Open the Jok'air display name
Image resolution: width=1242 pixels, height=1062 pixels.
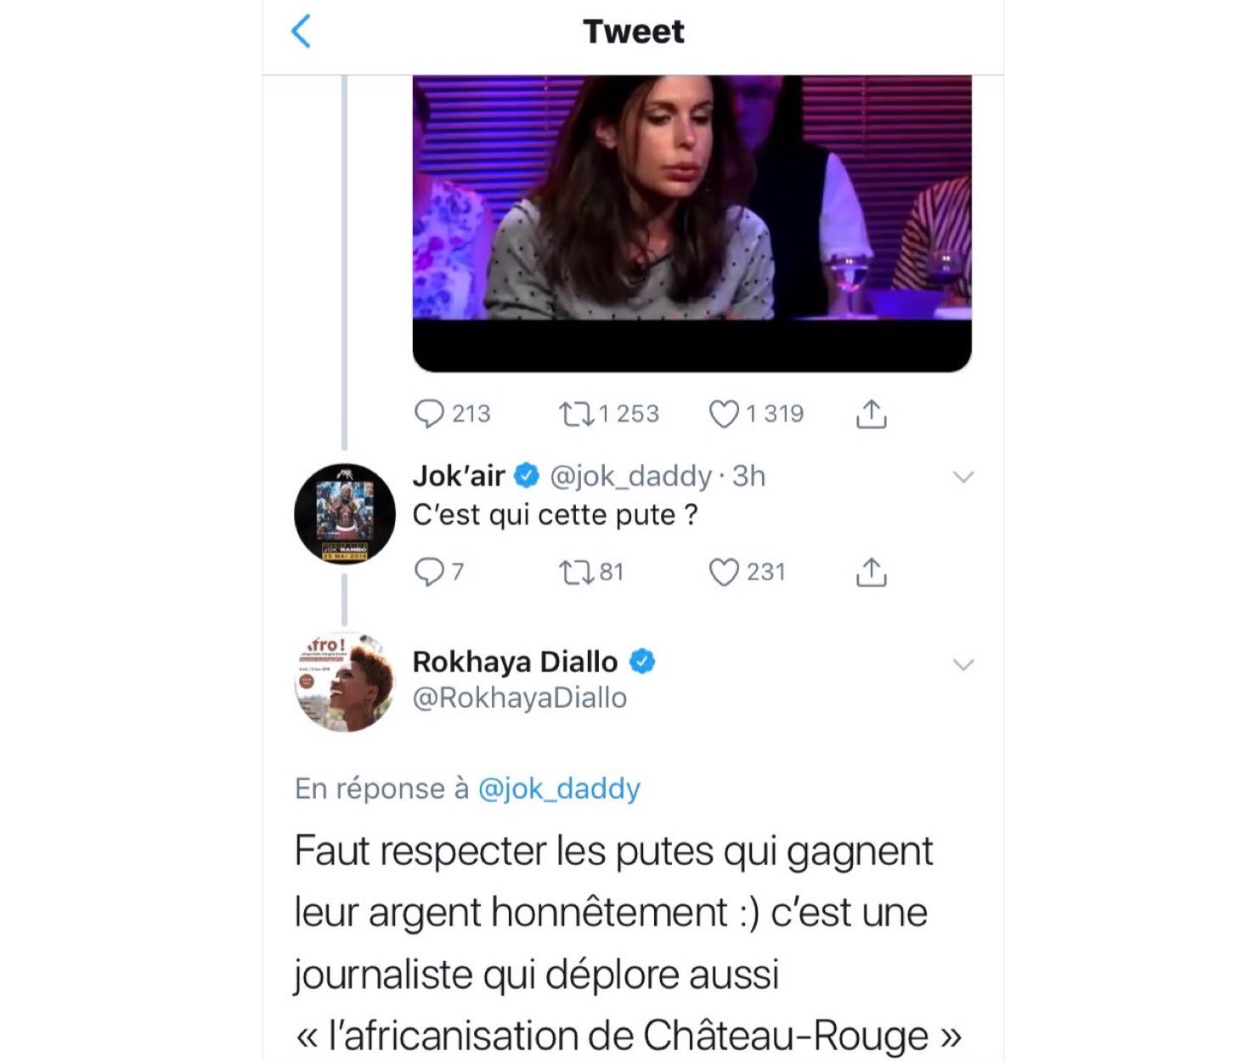pyautogui.click(x=459, y=476)
